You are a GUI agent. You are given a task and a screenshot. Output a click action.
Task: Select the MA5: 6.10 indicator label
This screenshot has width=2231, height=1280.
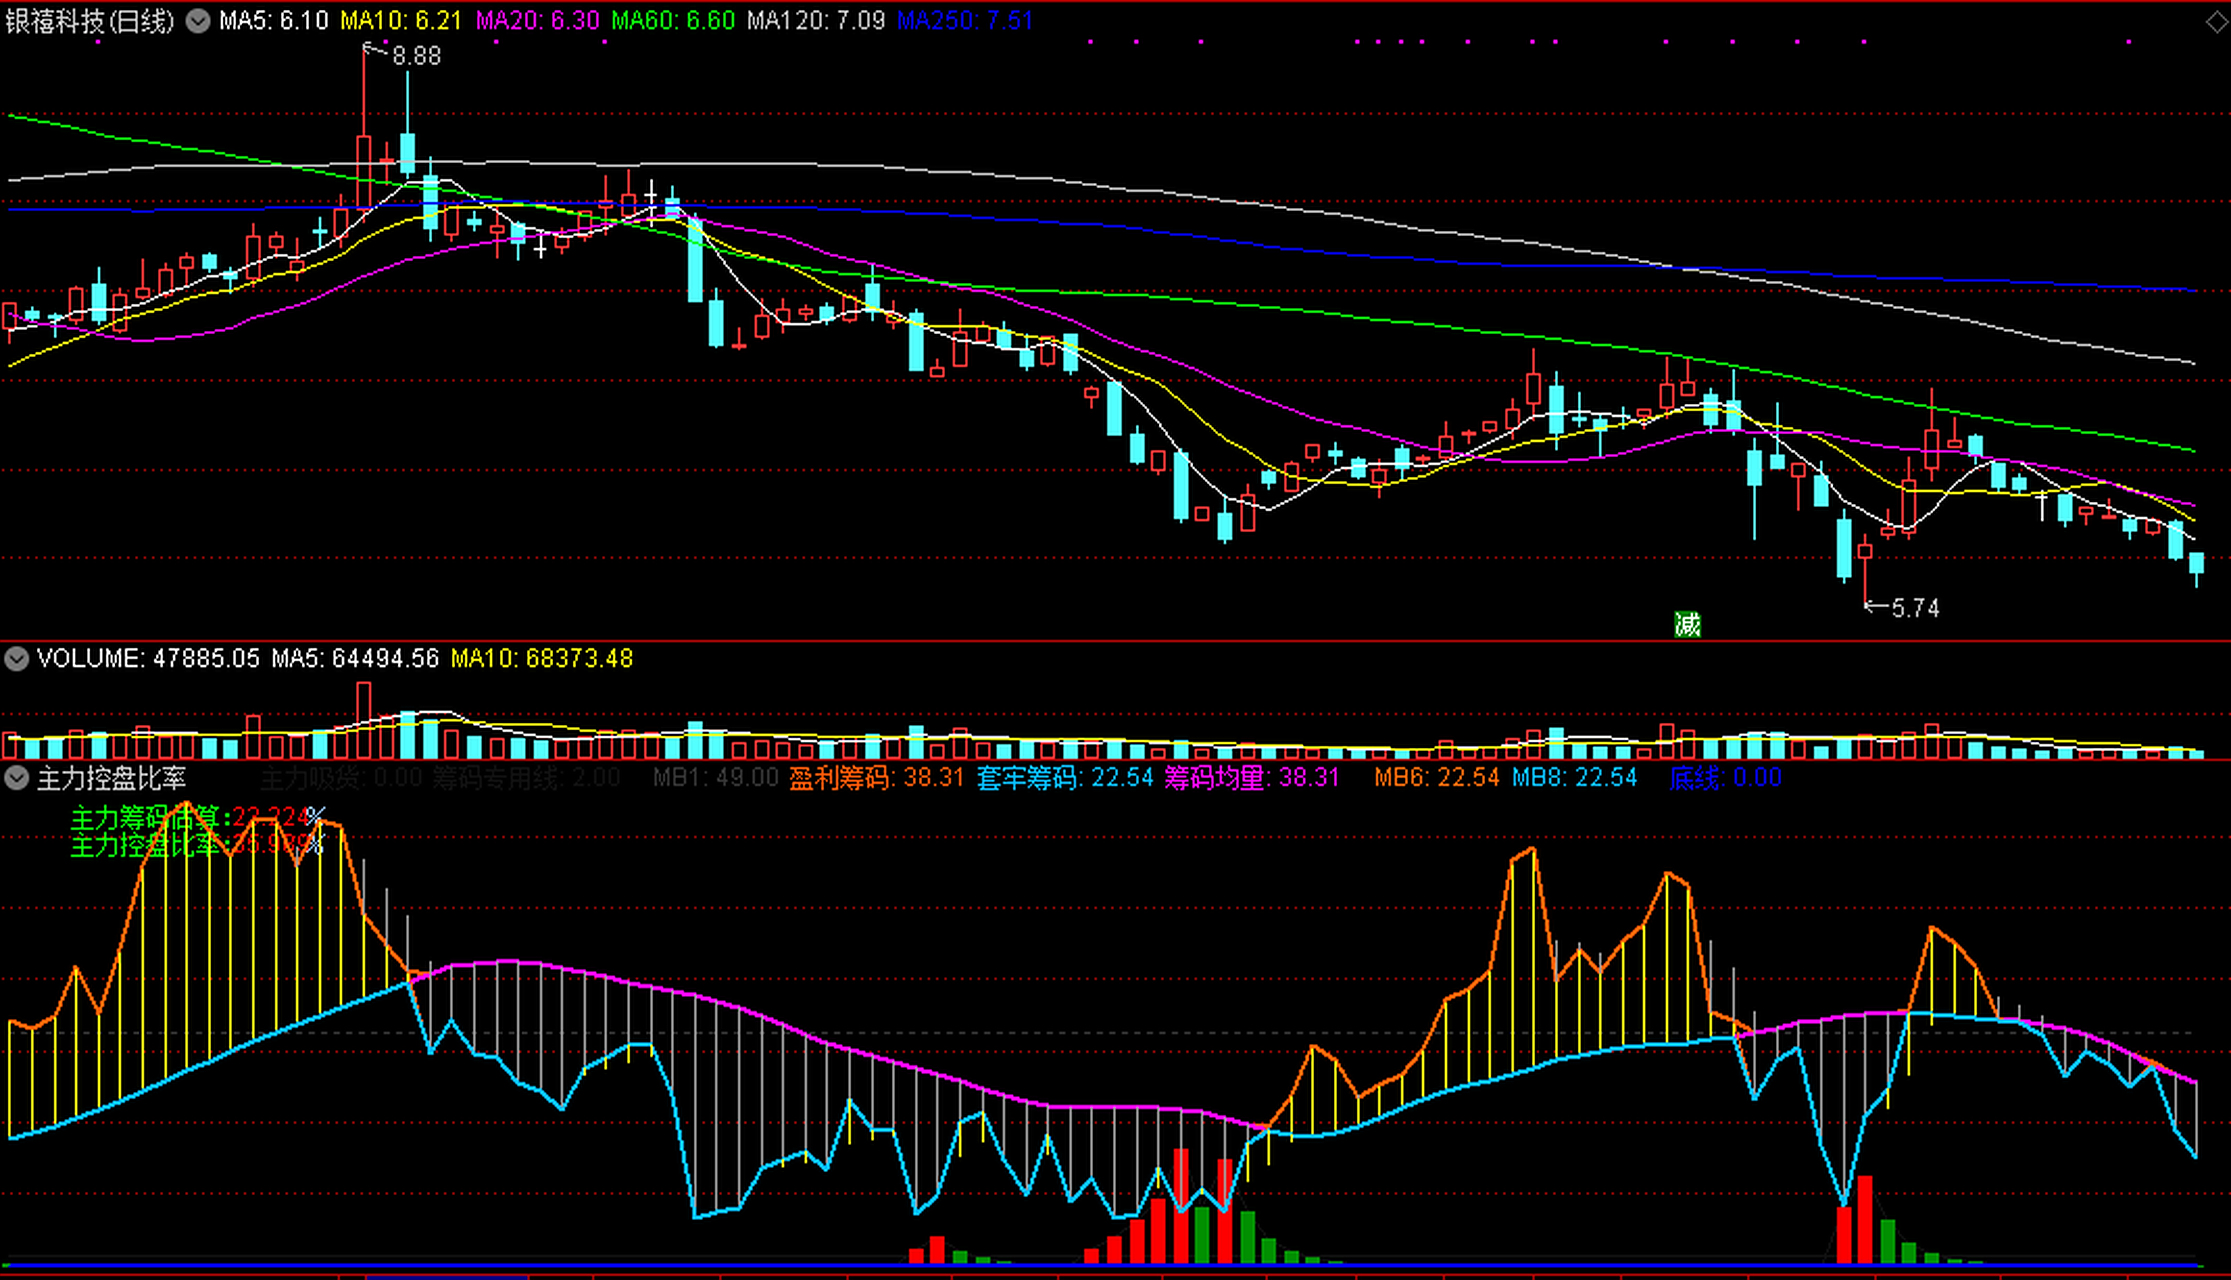pos(273,21)
